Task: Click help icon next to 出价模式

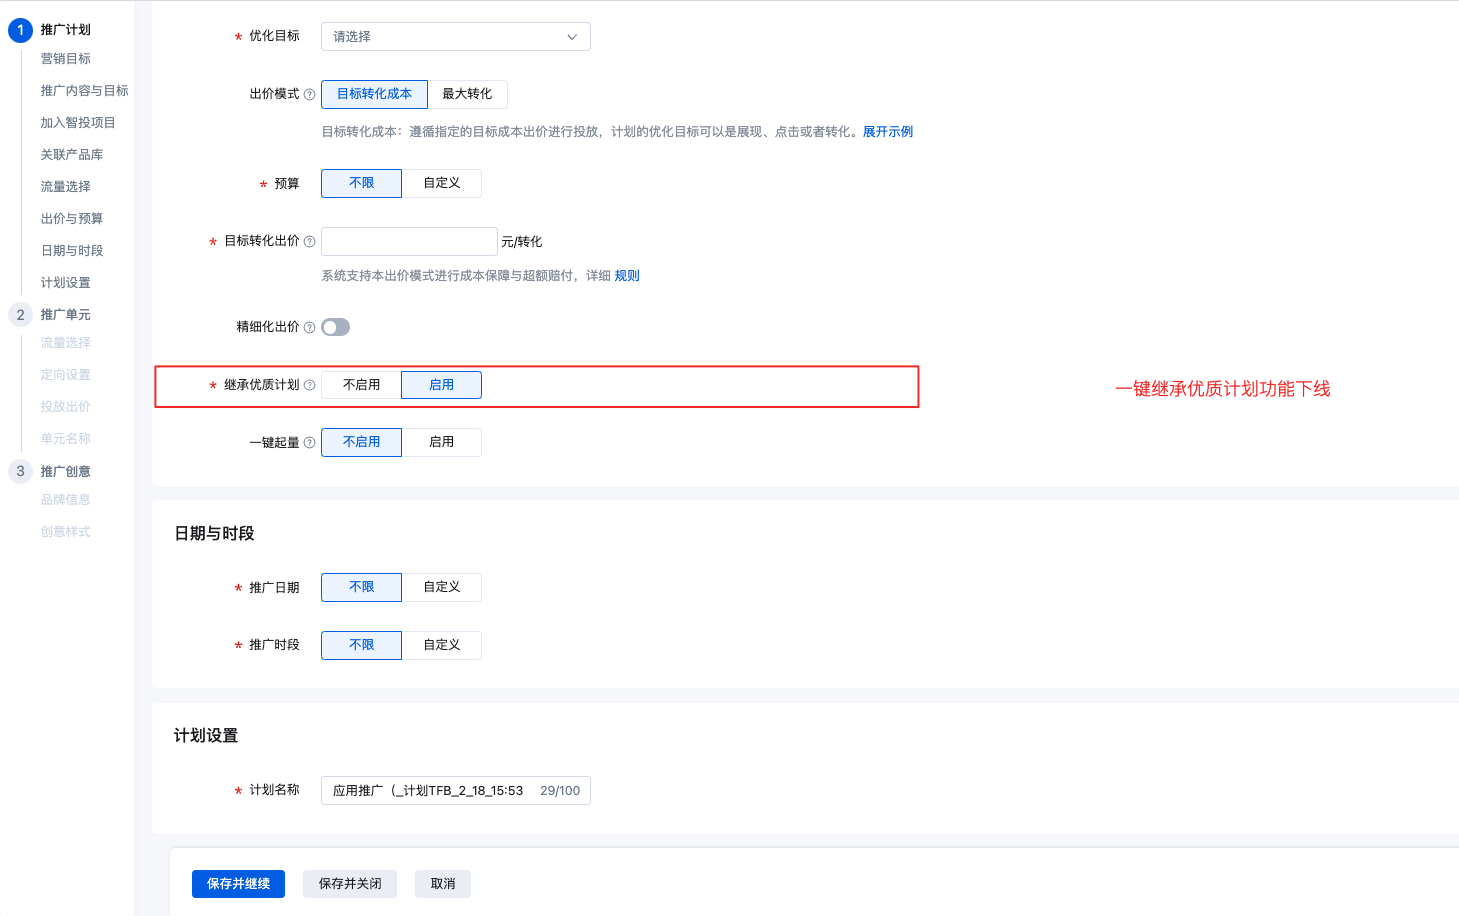Action: pyautogui.click(x=309, y=95)
